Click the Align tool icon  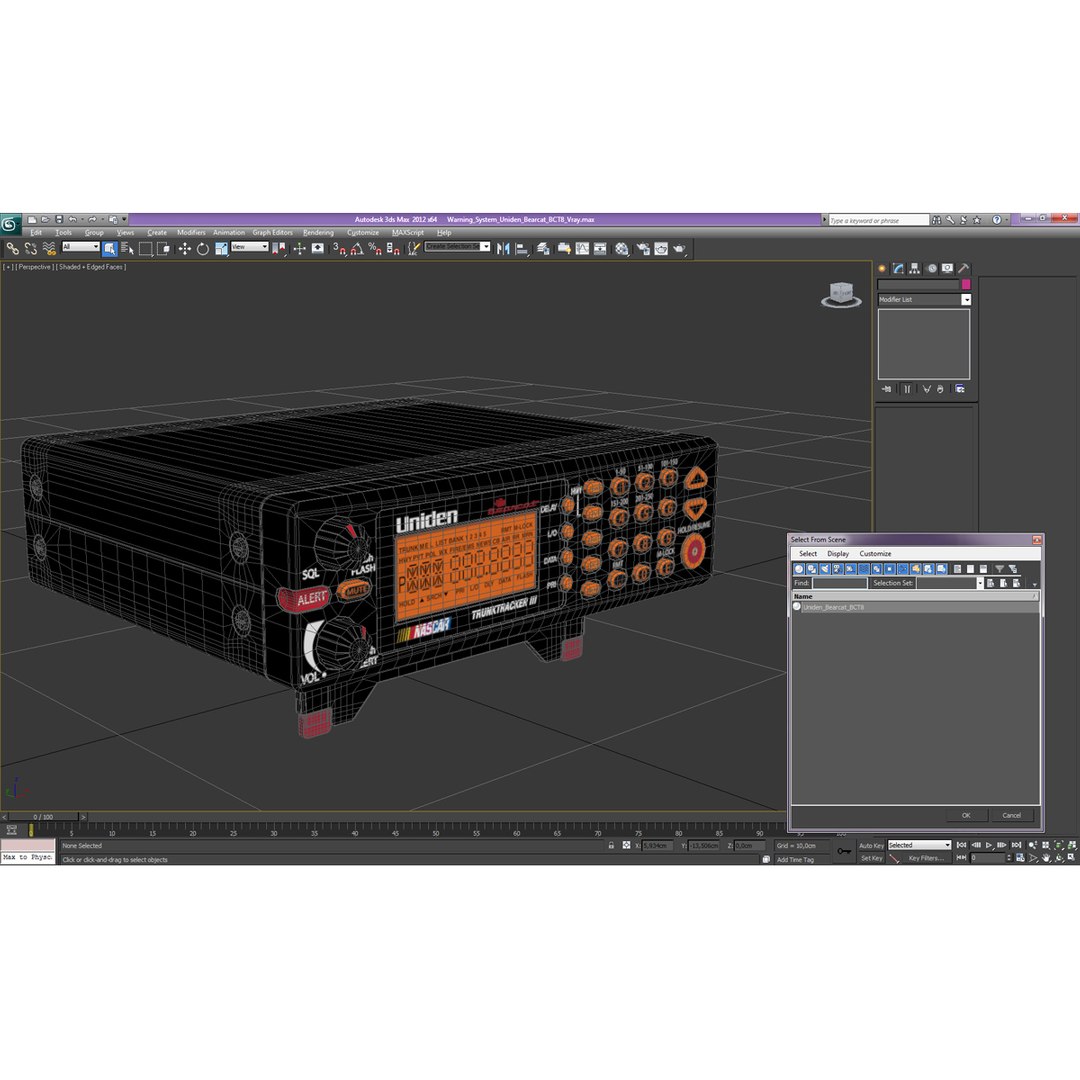[521, 249]
